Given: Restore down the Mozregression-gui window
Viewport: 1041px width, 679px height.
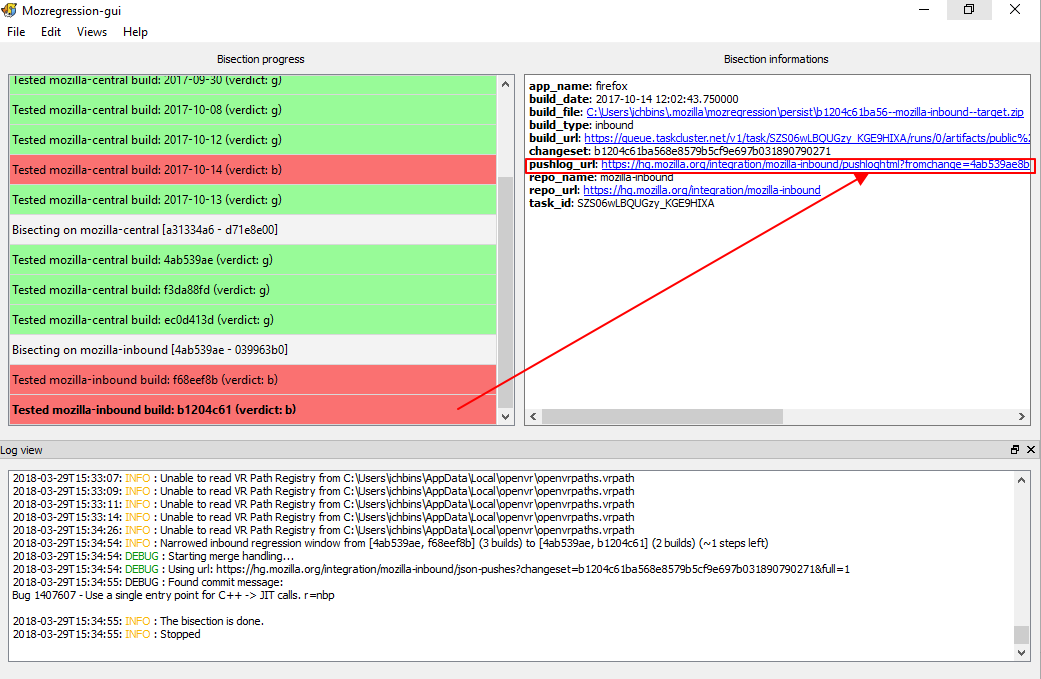Looking at the screenshot, I should 969,10.
